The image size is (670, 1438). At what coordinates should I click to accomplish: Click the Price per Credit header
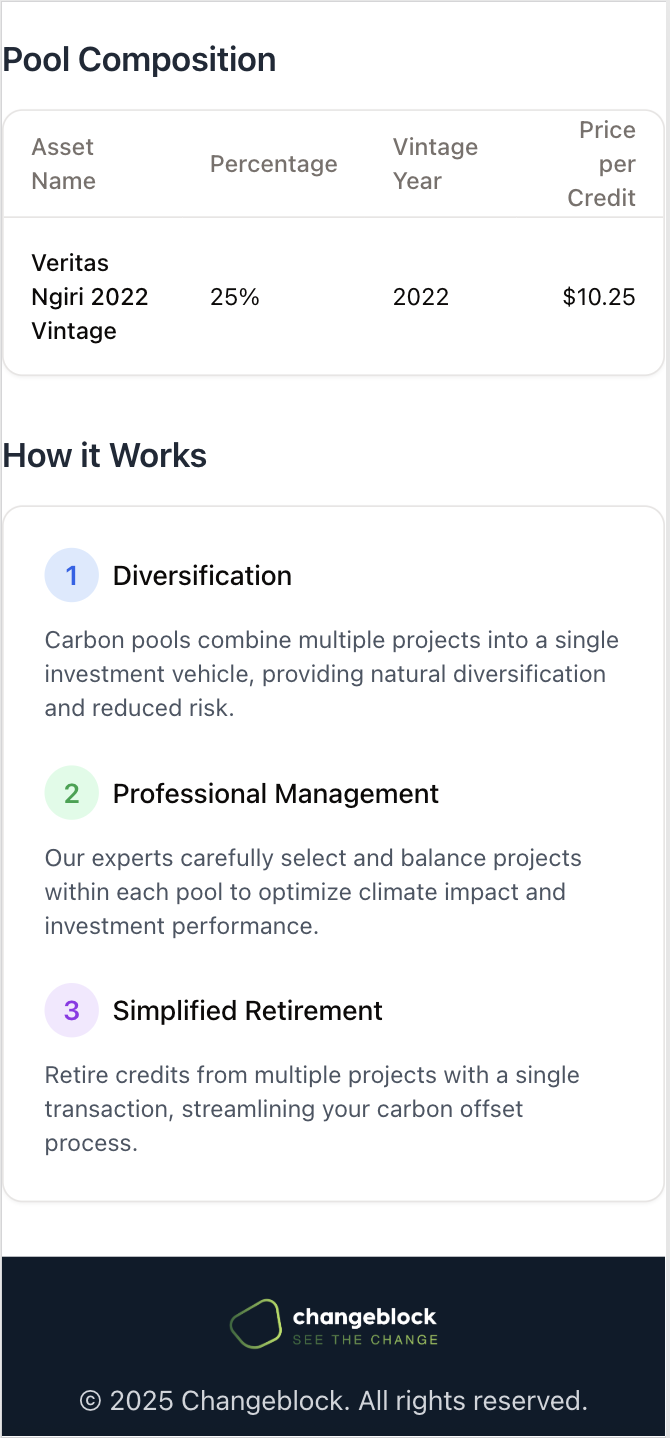601,164
